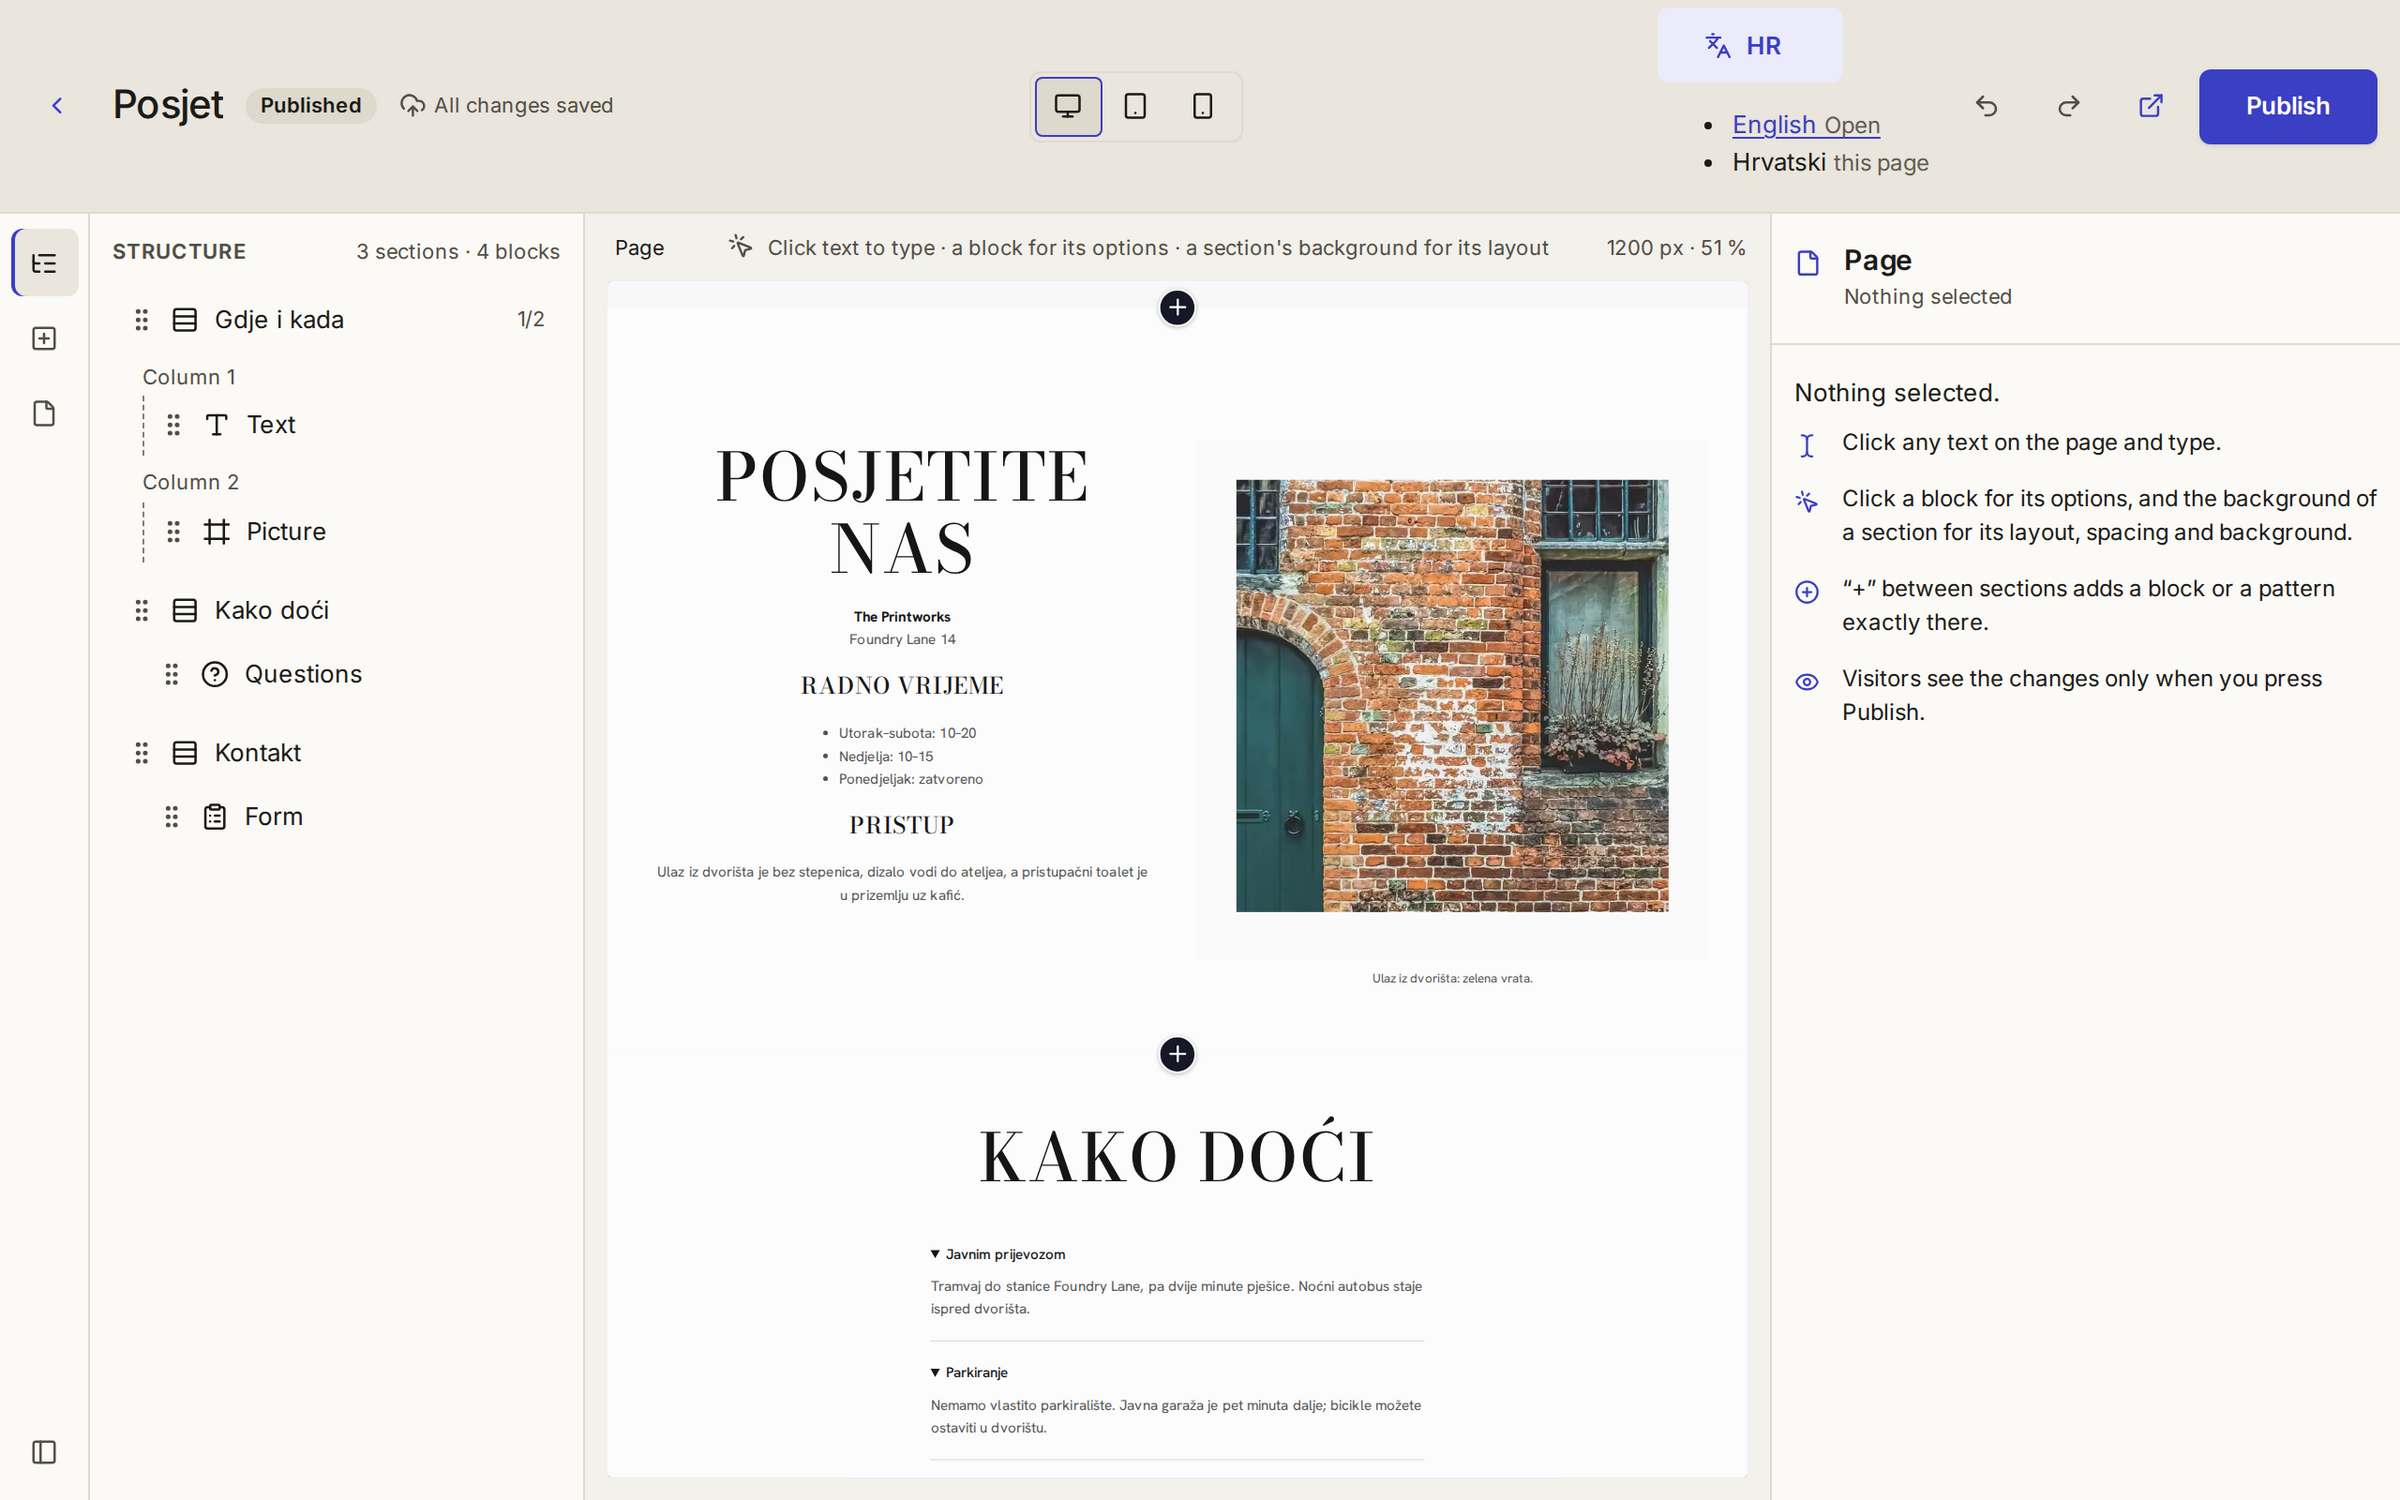Click the 1/2 column layout indicator

click(x=531, y=320)
